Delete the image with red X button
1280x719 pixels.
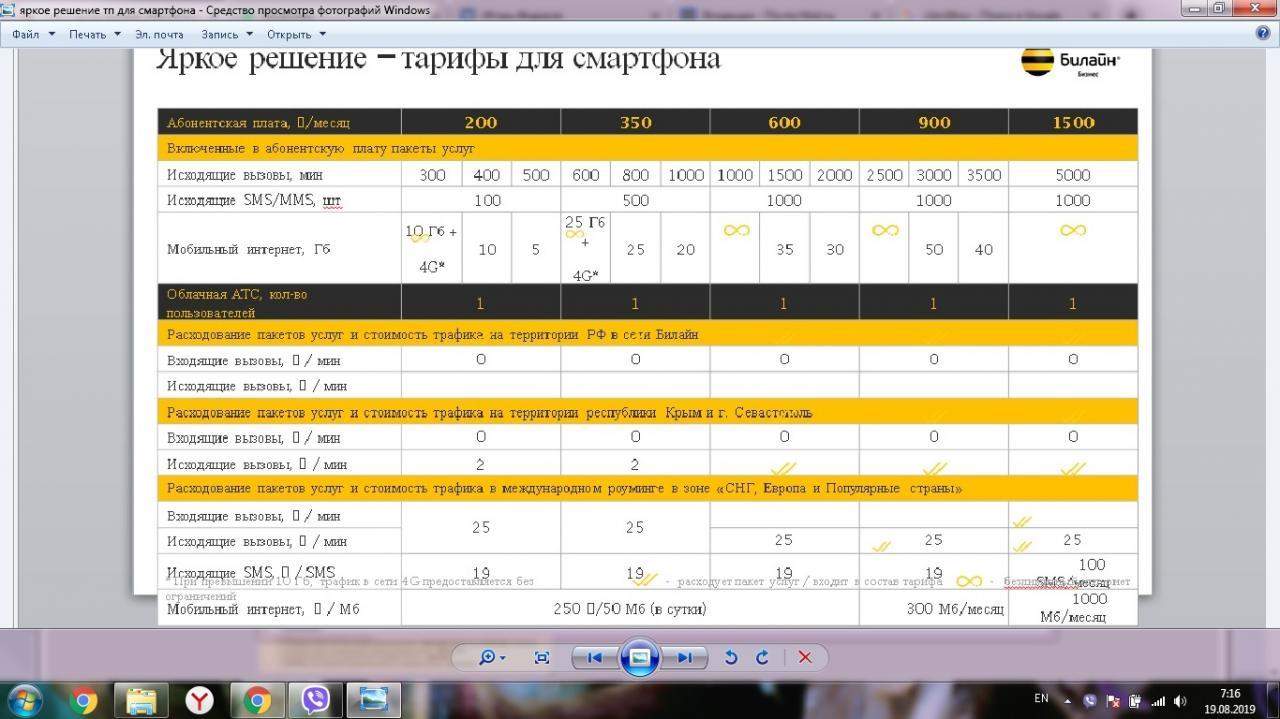coord(804,657)
